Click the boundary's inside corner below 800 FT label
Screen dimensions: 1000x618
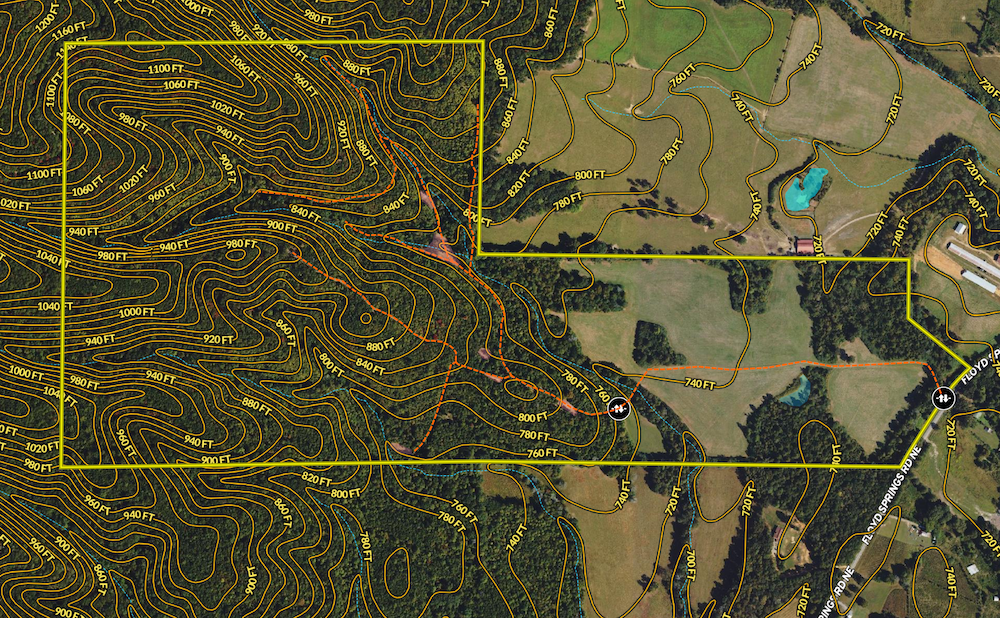[478, 254]
